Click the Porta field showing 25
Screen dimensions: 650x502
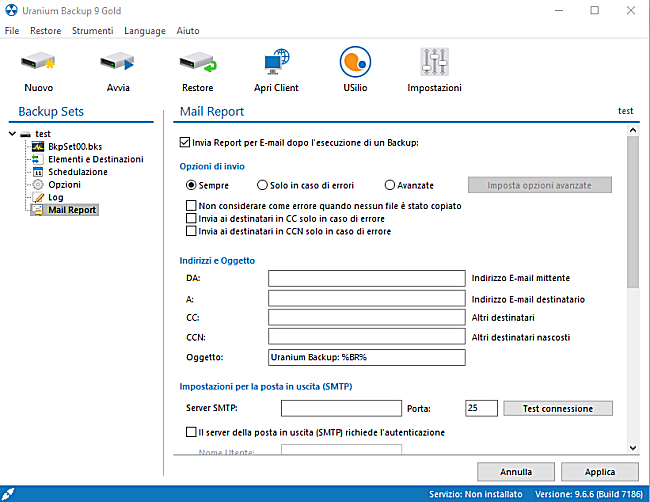(x=481, y=408)
